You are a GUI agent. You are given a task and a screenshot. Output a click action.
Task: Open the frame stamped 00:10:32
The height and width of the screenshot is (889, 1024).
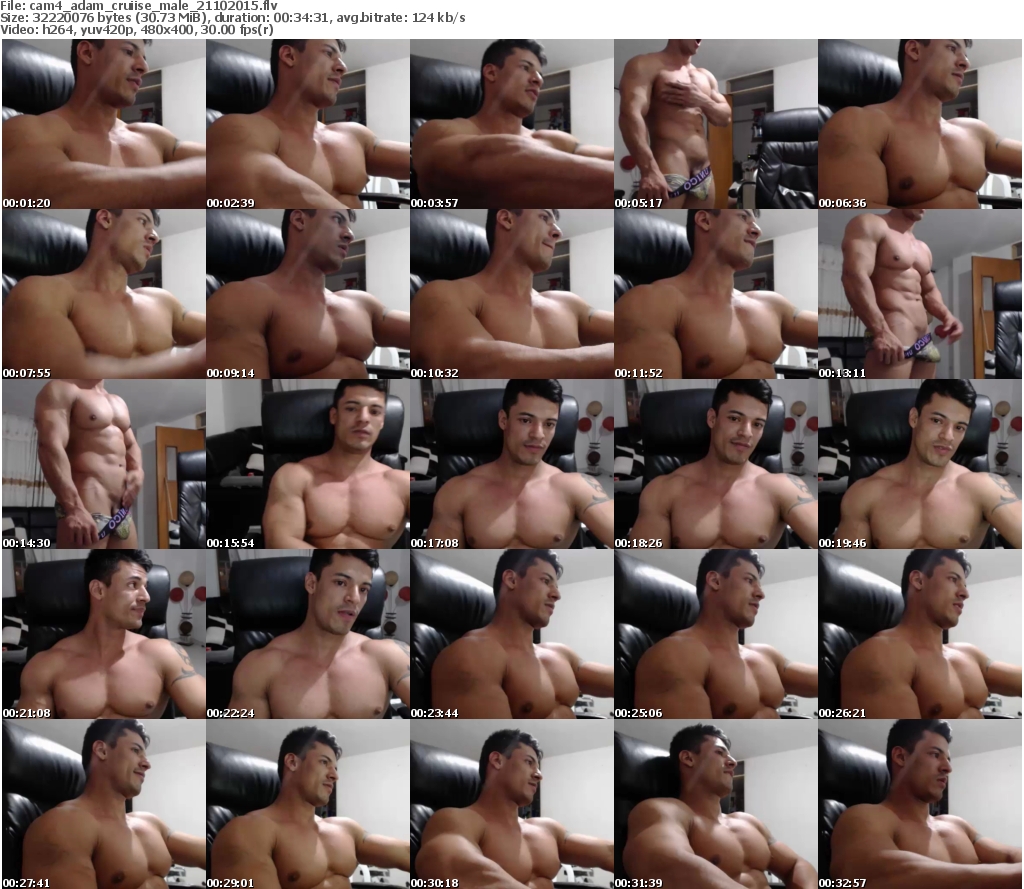(x=511, y=294)
